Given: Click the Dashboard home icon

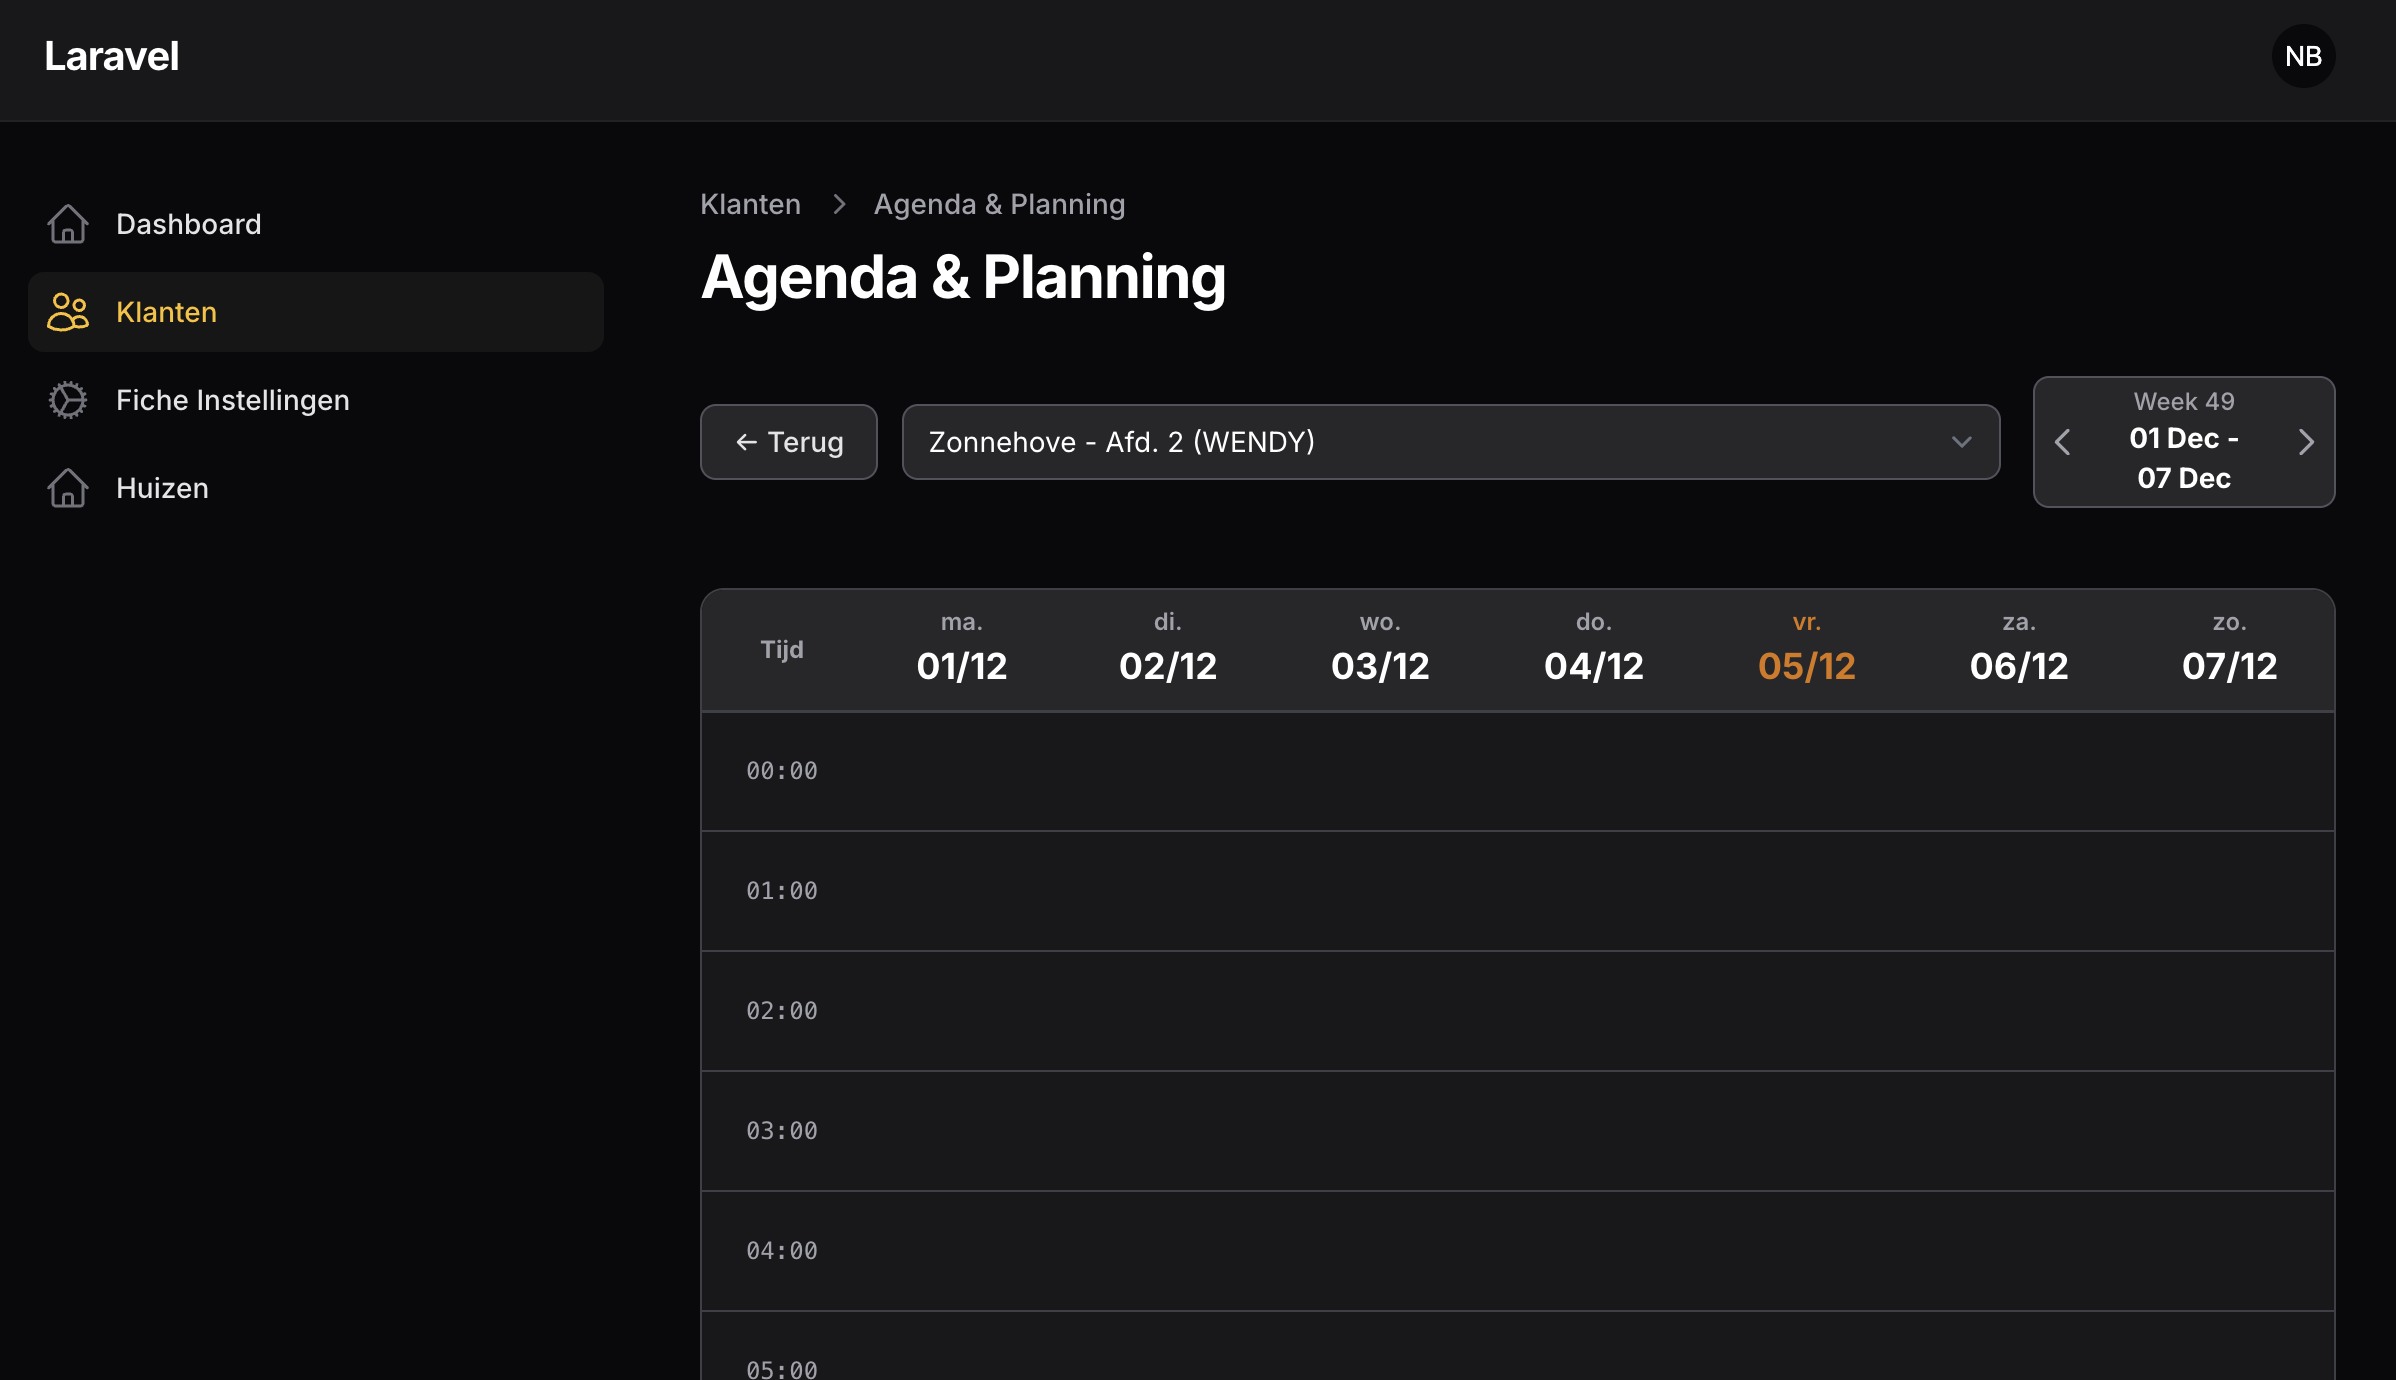Looking at the screenshot, I should click(67, 224).
